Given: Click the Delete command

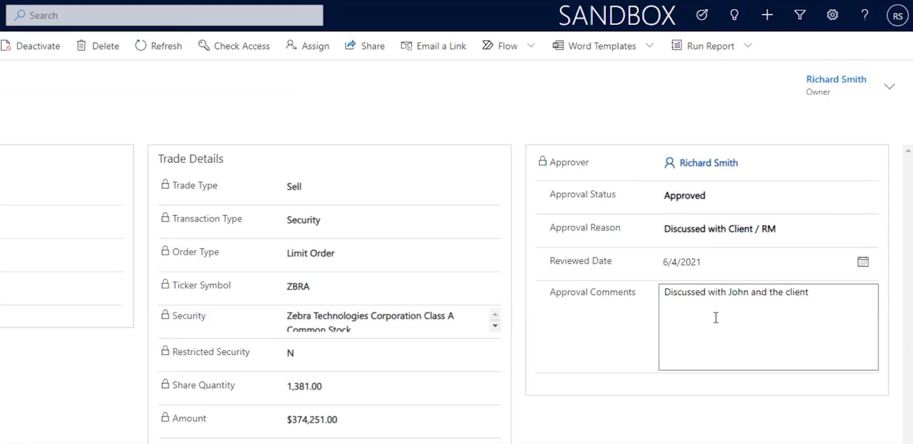Looking at the screenshot, I should (x=98, y=46).
